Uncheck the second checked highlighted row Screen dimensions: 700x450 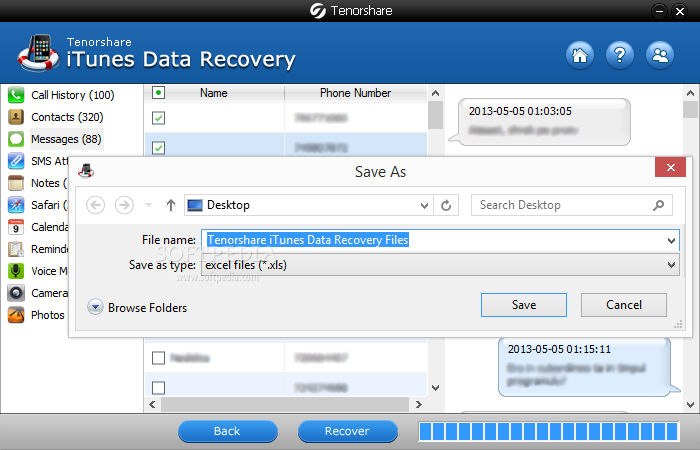[158, 148]
